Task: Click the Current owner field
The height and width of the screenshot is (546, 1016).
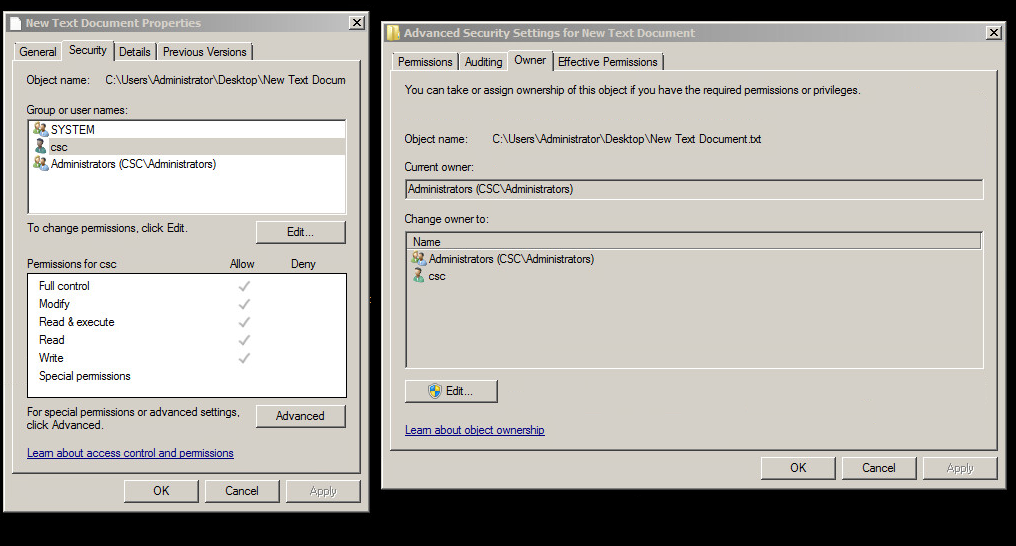Action: click(x=694, y=189)
